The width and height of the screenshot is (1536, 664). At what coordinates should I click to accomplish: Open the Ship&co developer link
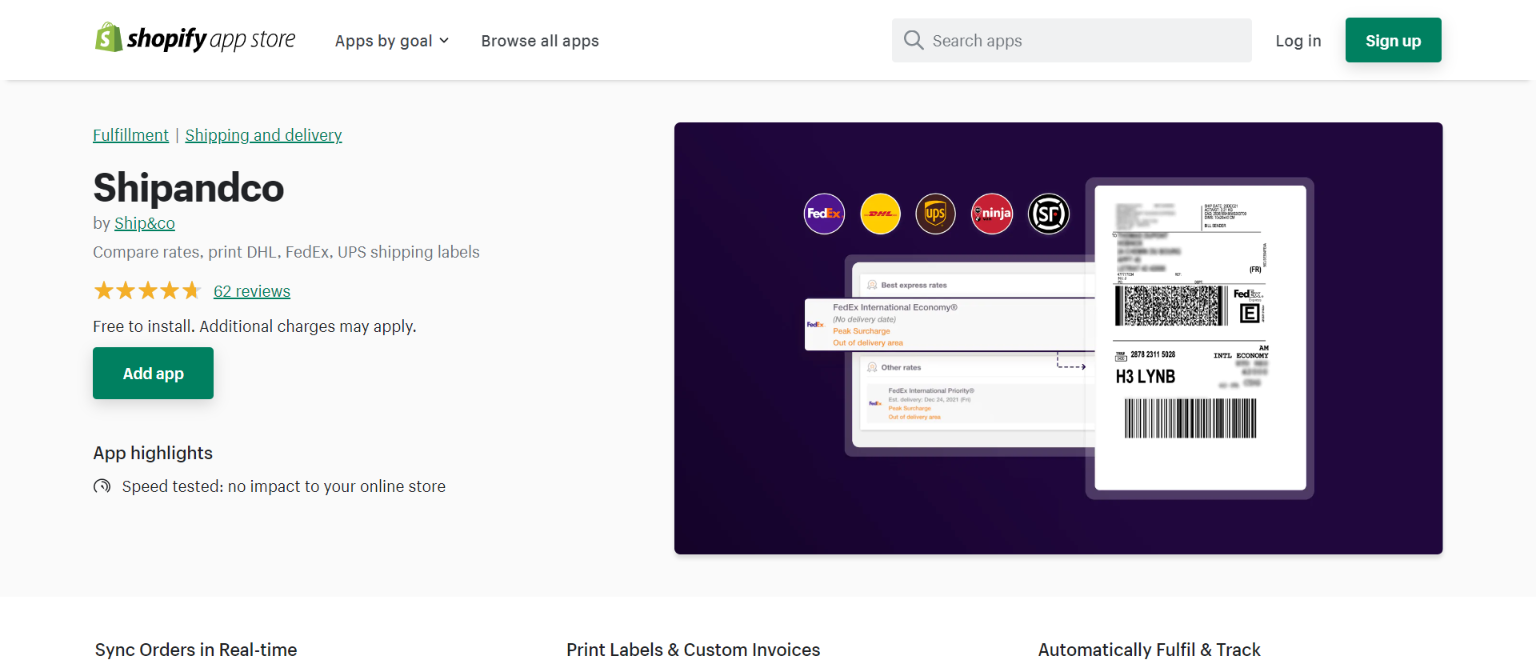pyautogui.click(x=145, y=223)
